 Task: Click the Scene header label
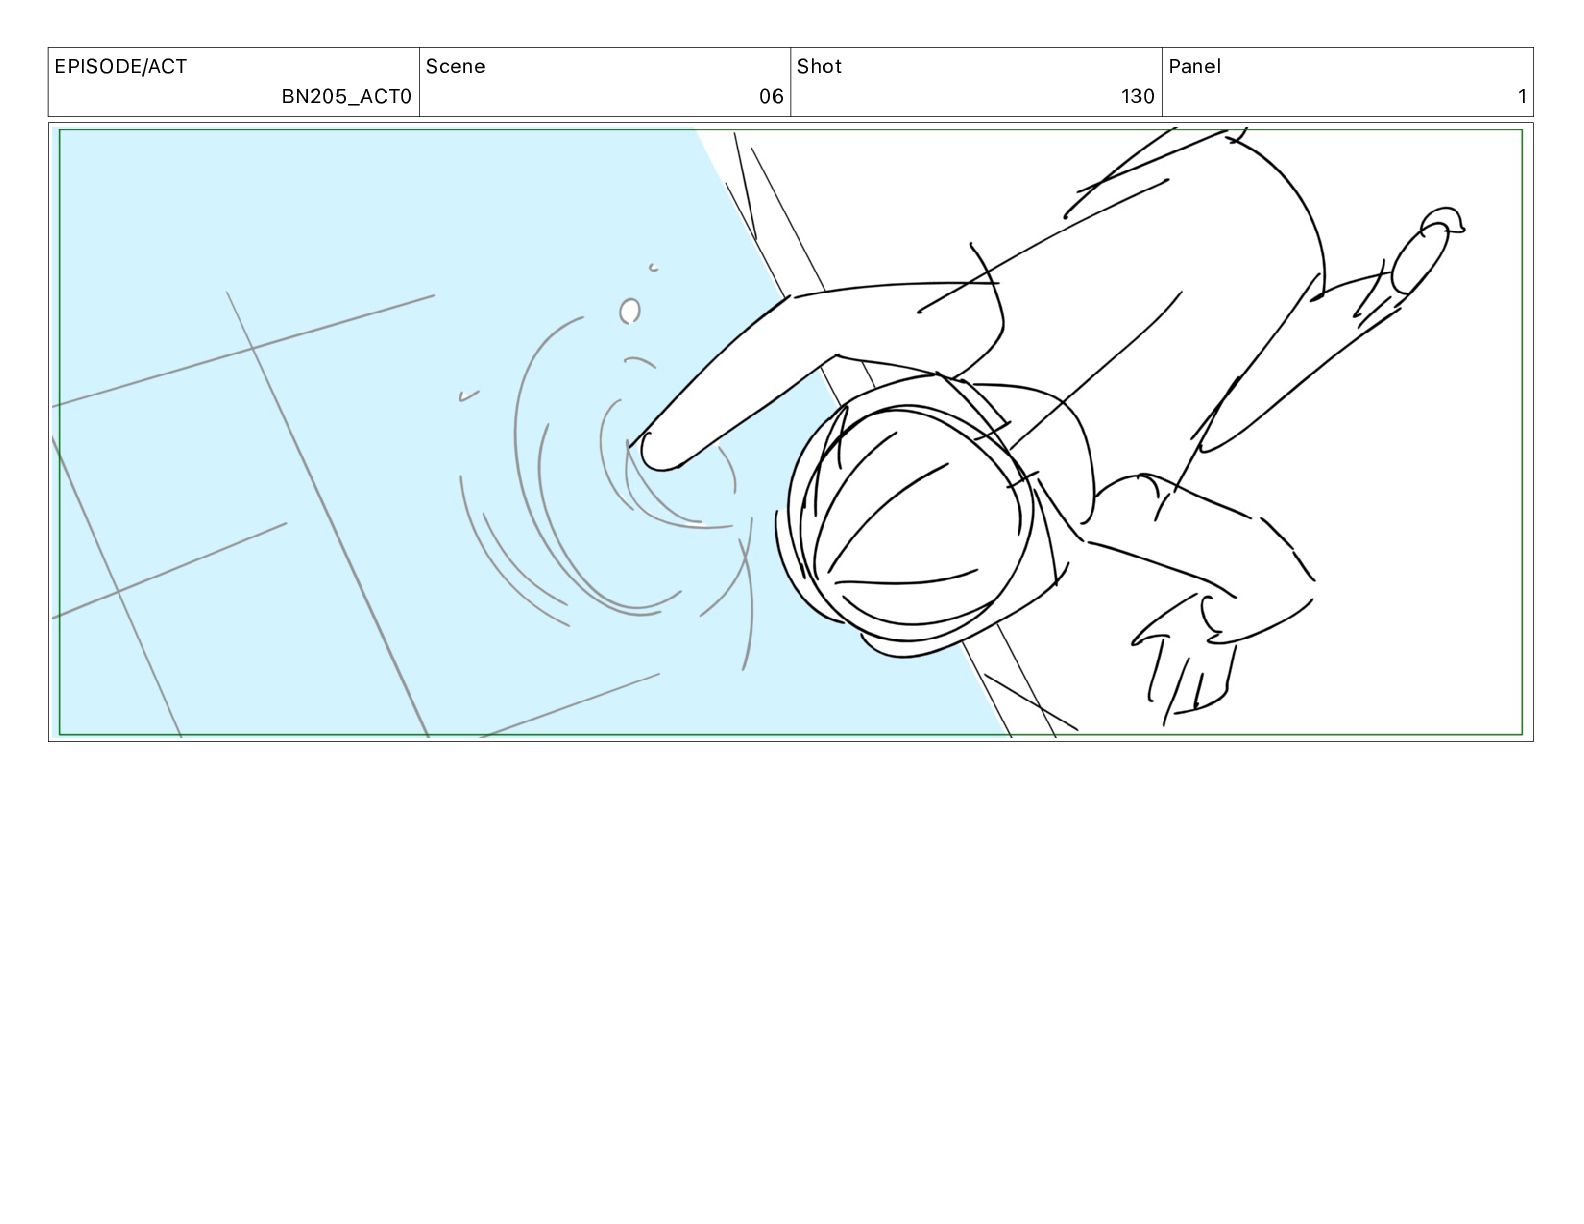[455, 67]
